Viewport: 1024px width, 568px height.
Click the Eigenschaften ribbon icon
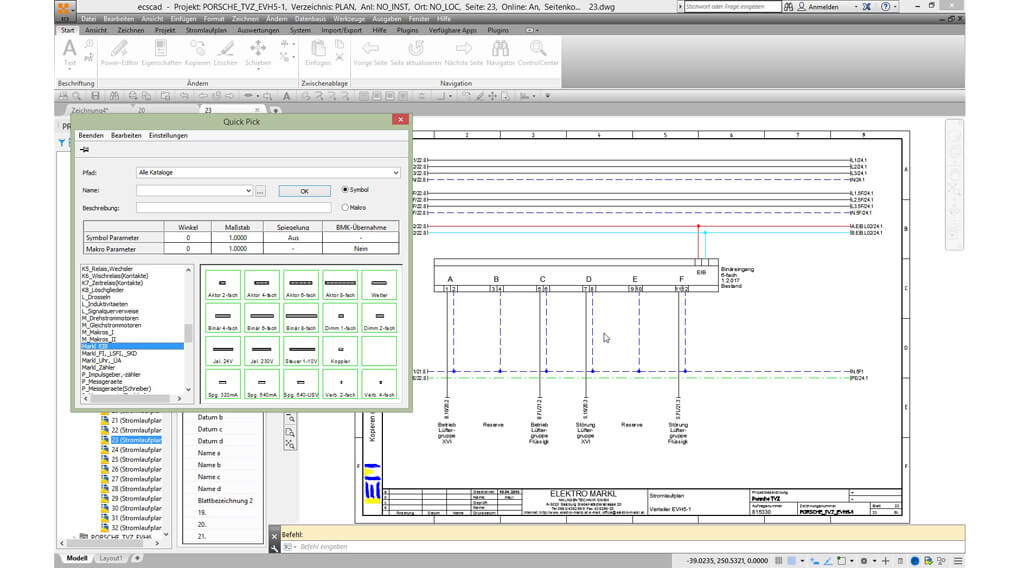(x=161, y=49)
